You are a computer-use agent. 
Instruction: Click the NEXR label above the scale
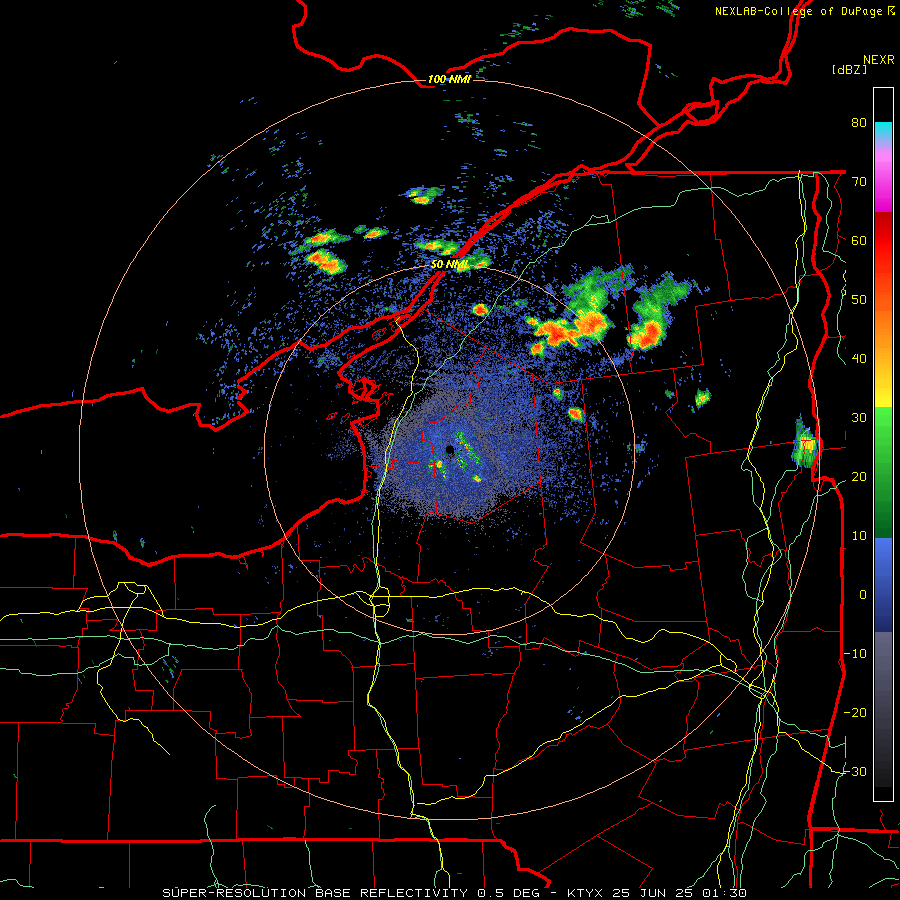pyautogui.click(x=879, y=60)
